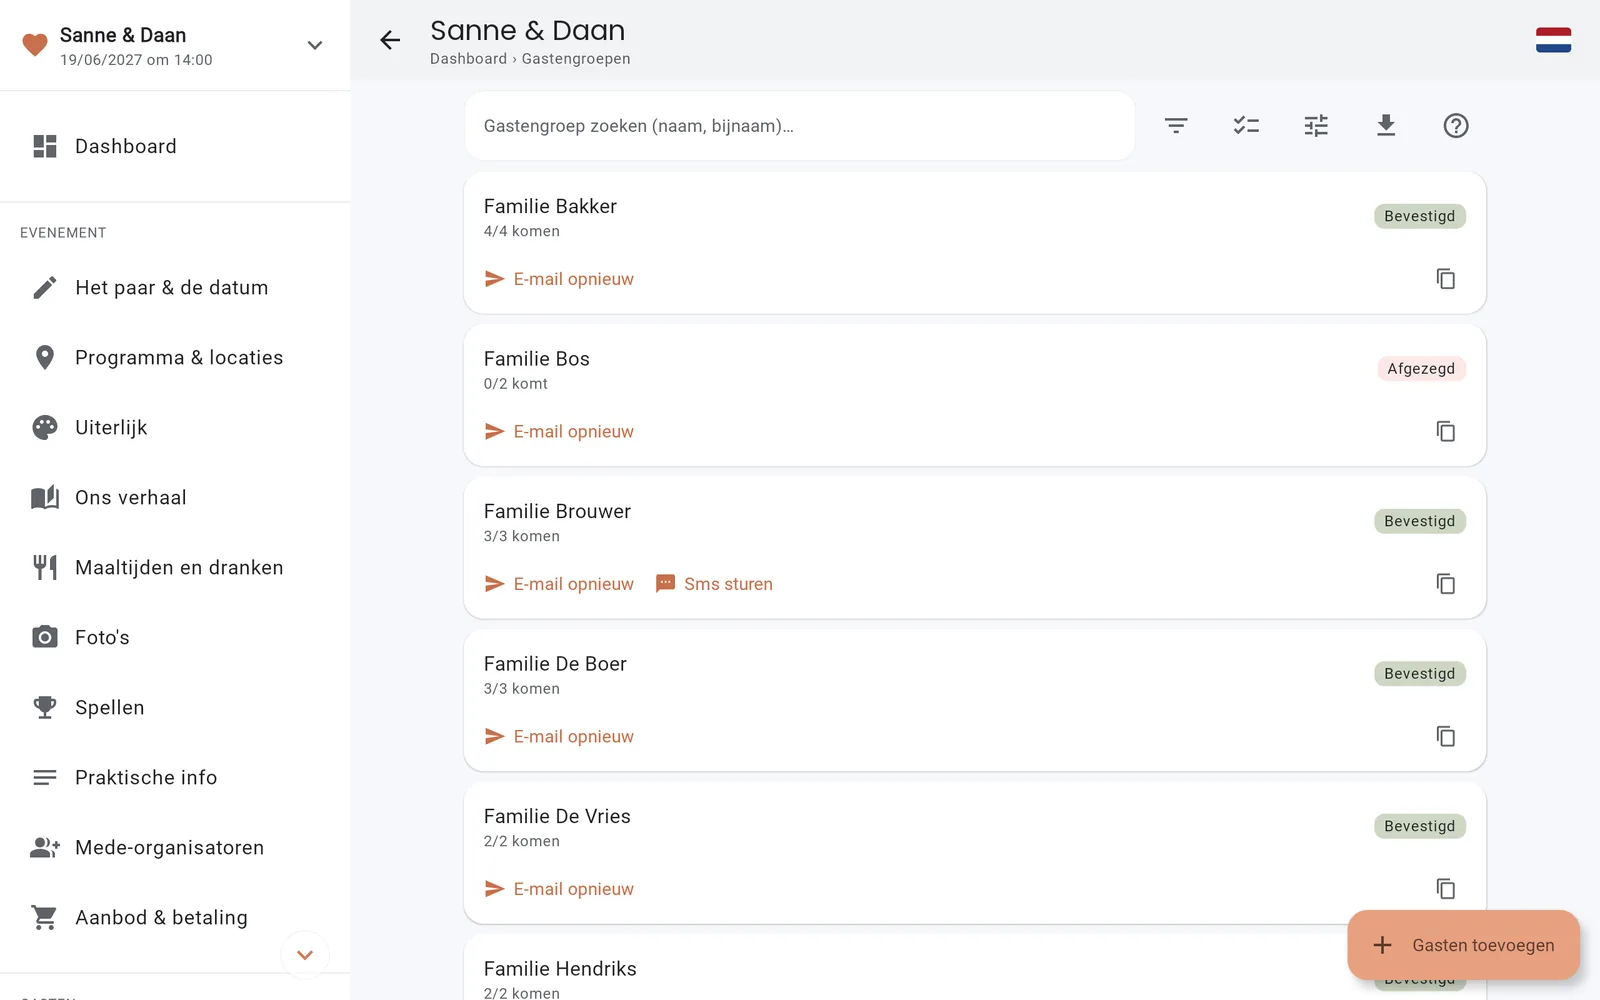Send SMS to Familie Brouwer
The width and height of the screenshot is (1600, 1000).
(714, 584)
